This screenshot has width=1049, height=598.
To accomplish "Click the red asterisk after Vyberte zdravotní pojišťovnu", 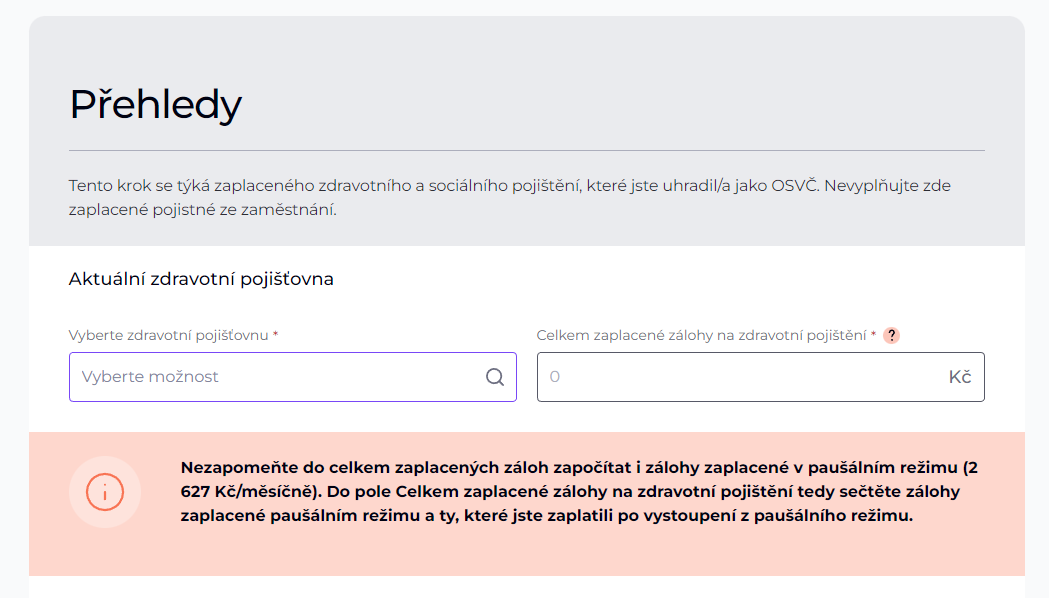I will click(275, 335).
